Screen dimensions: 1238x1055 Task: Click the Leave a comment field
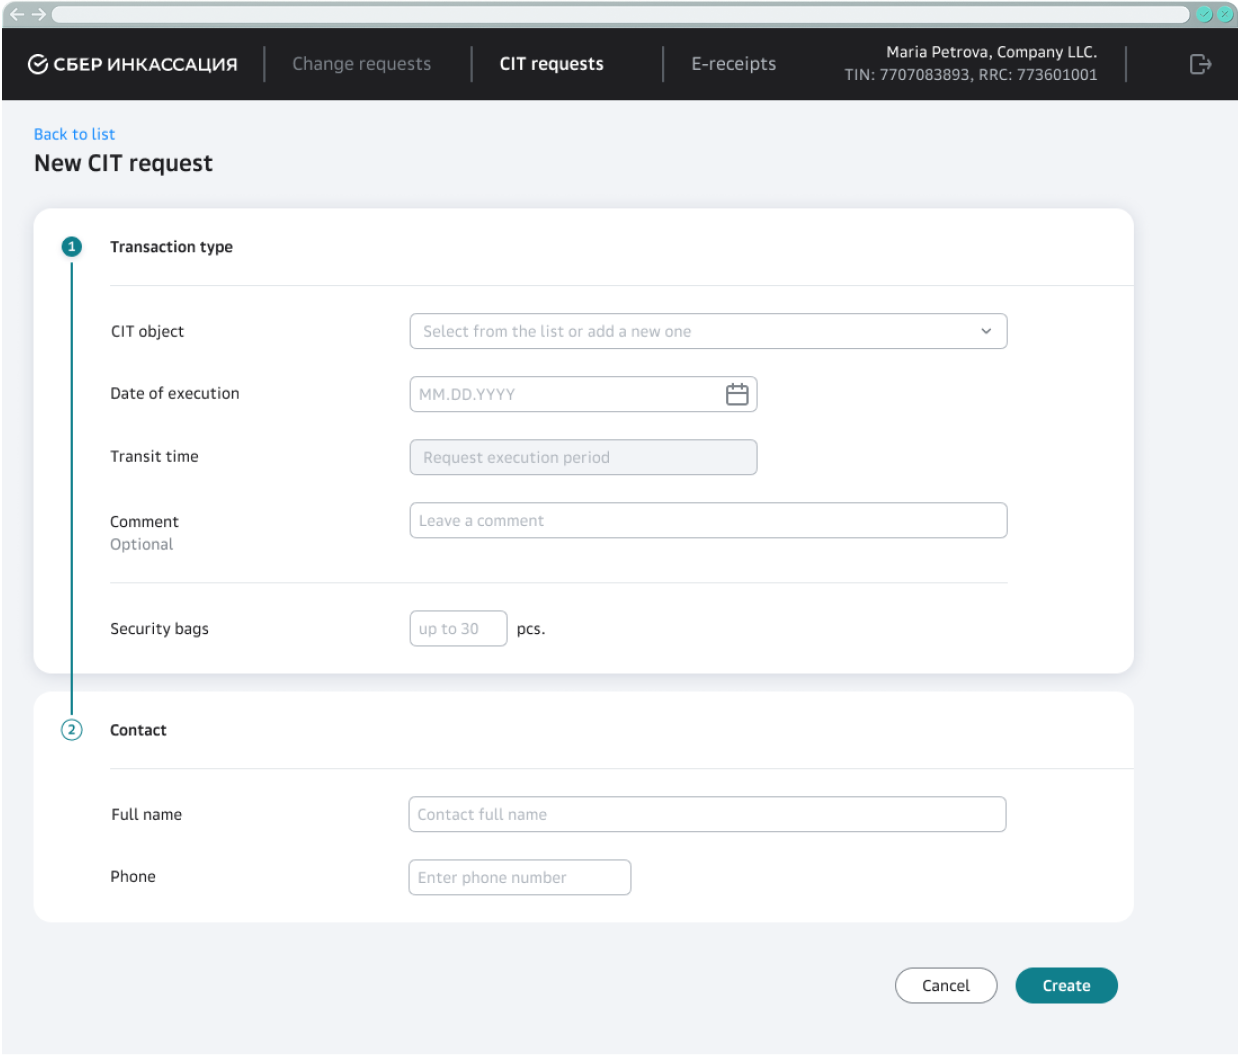708,520
